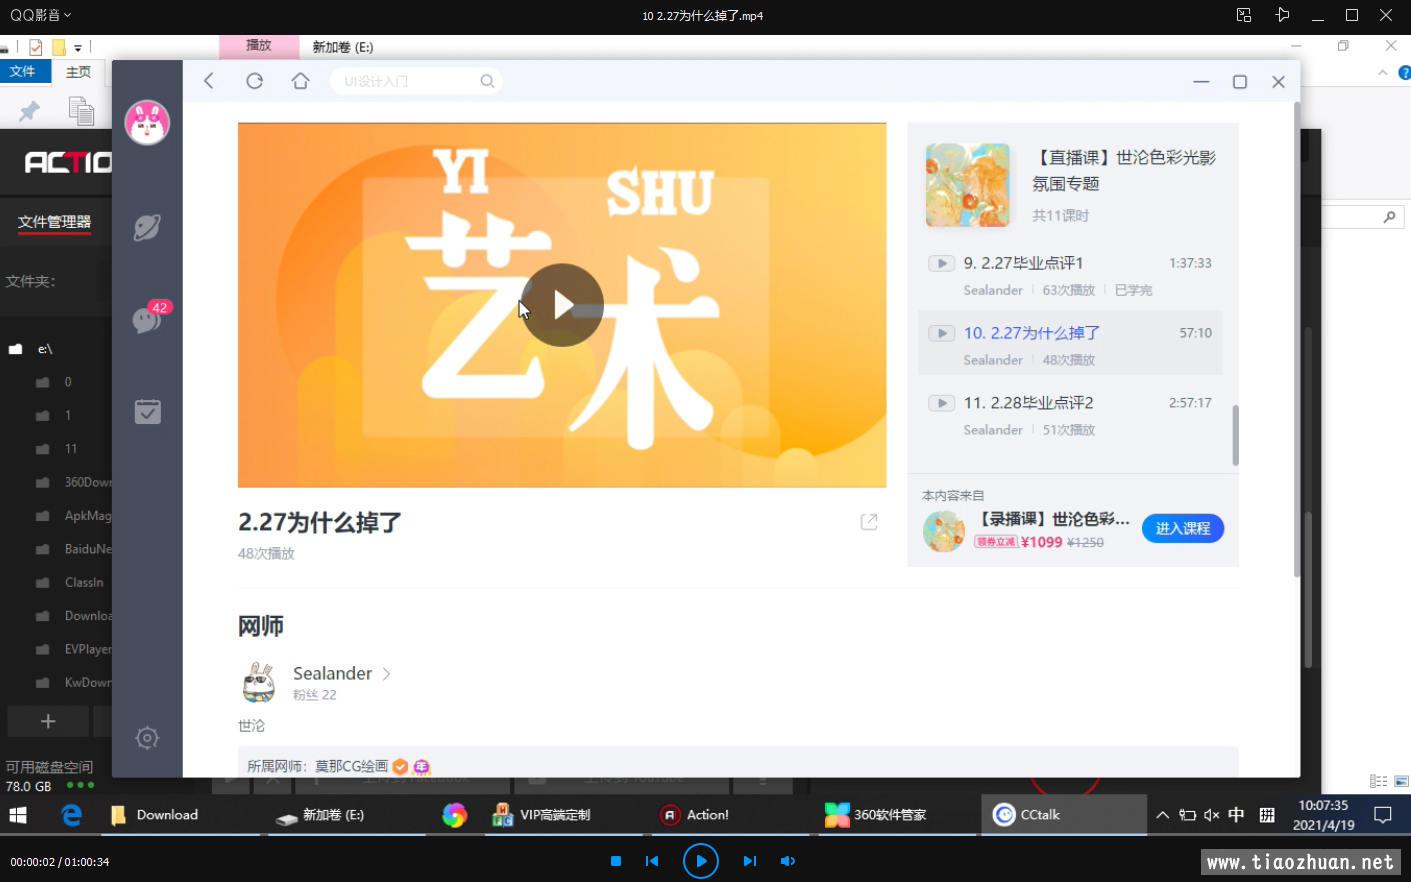Click the 进入课程 button
The image size is (1411, 882).
tap(1182, 528)
